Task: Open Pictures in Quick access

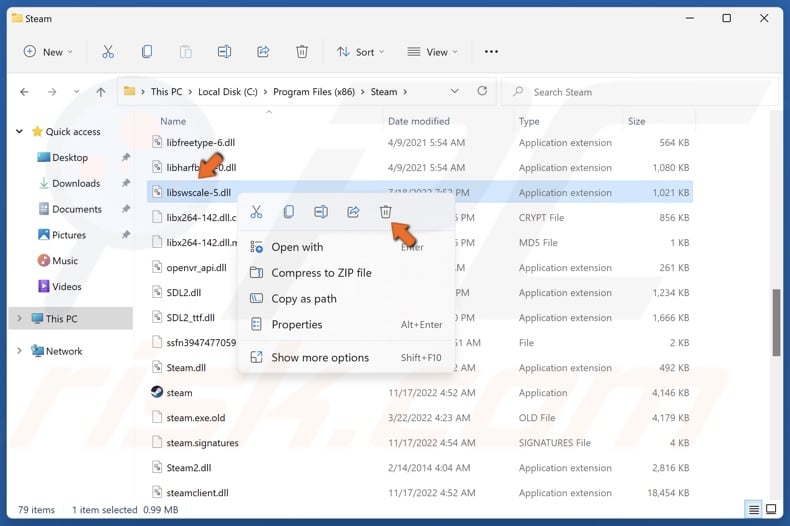Action: click(x=69, y=234)
